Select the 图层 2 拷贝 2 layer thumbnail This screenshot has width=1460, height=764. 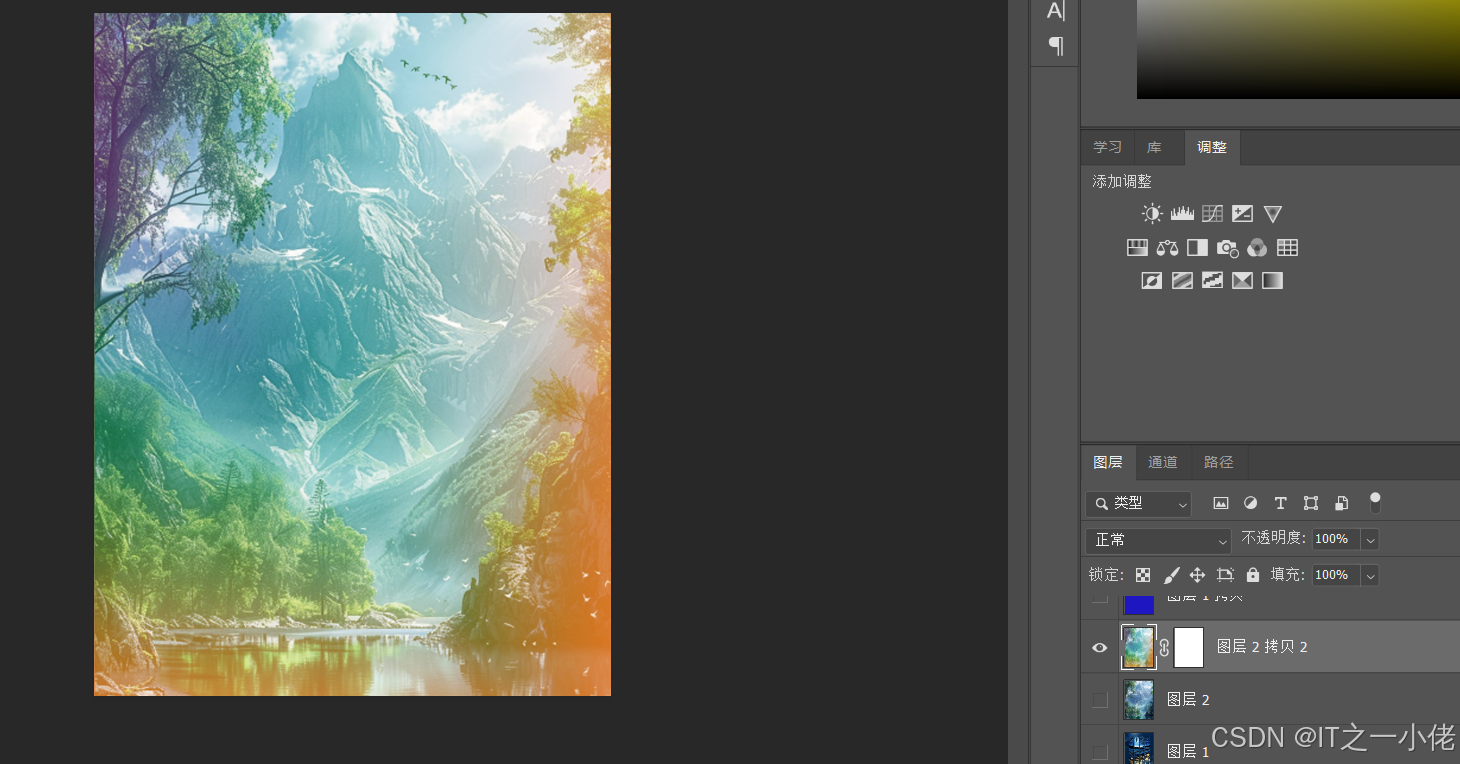click(1139, 647)
